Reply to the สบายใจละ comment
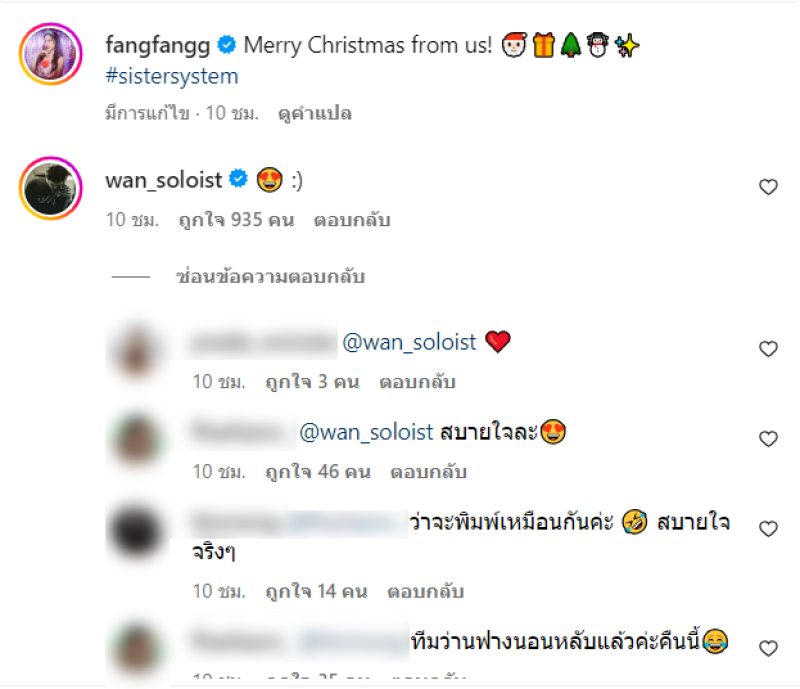This screenshot has width=800, height=689. click(429, 472)
